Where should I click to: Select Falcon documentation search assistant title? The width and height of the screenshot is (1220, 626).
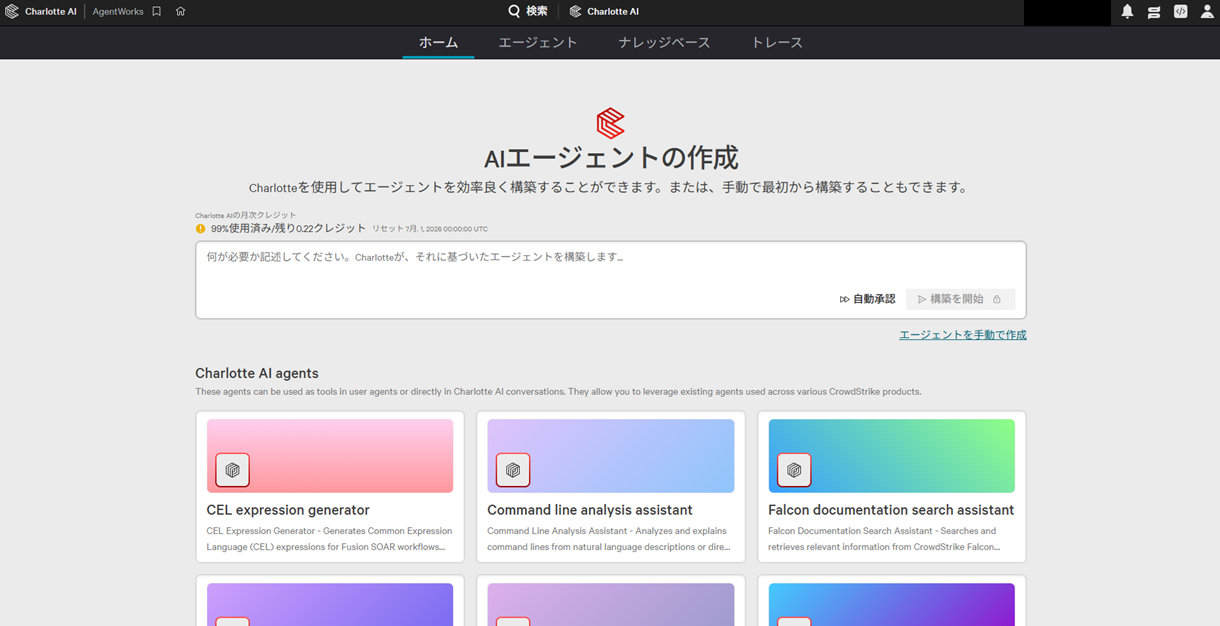pyautogui.click(x=891, y=510)
